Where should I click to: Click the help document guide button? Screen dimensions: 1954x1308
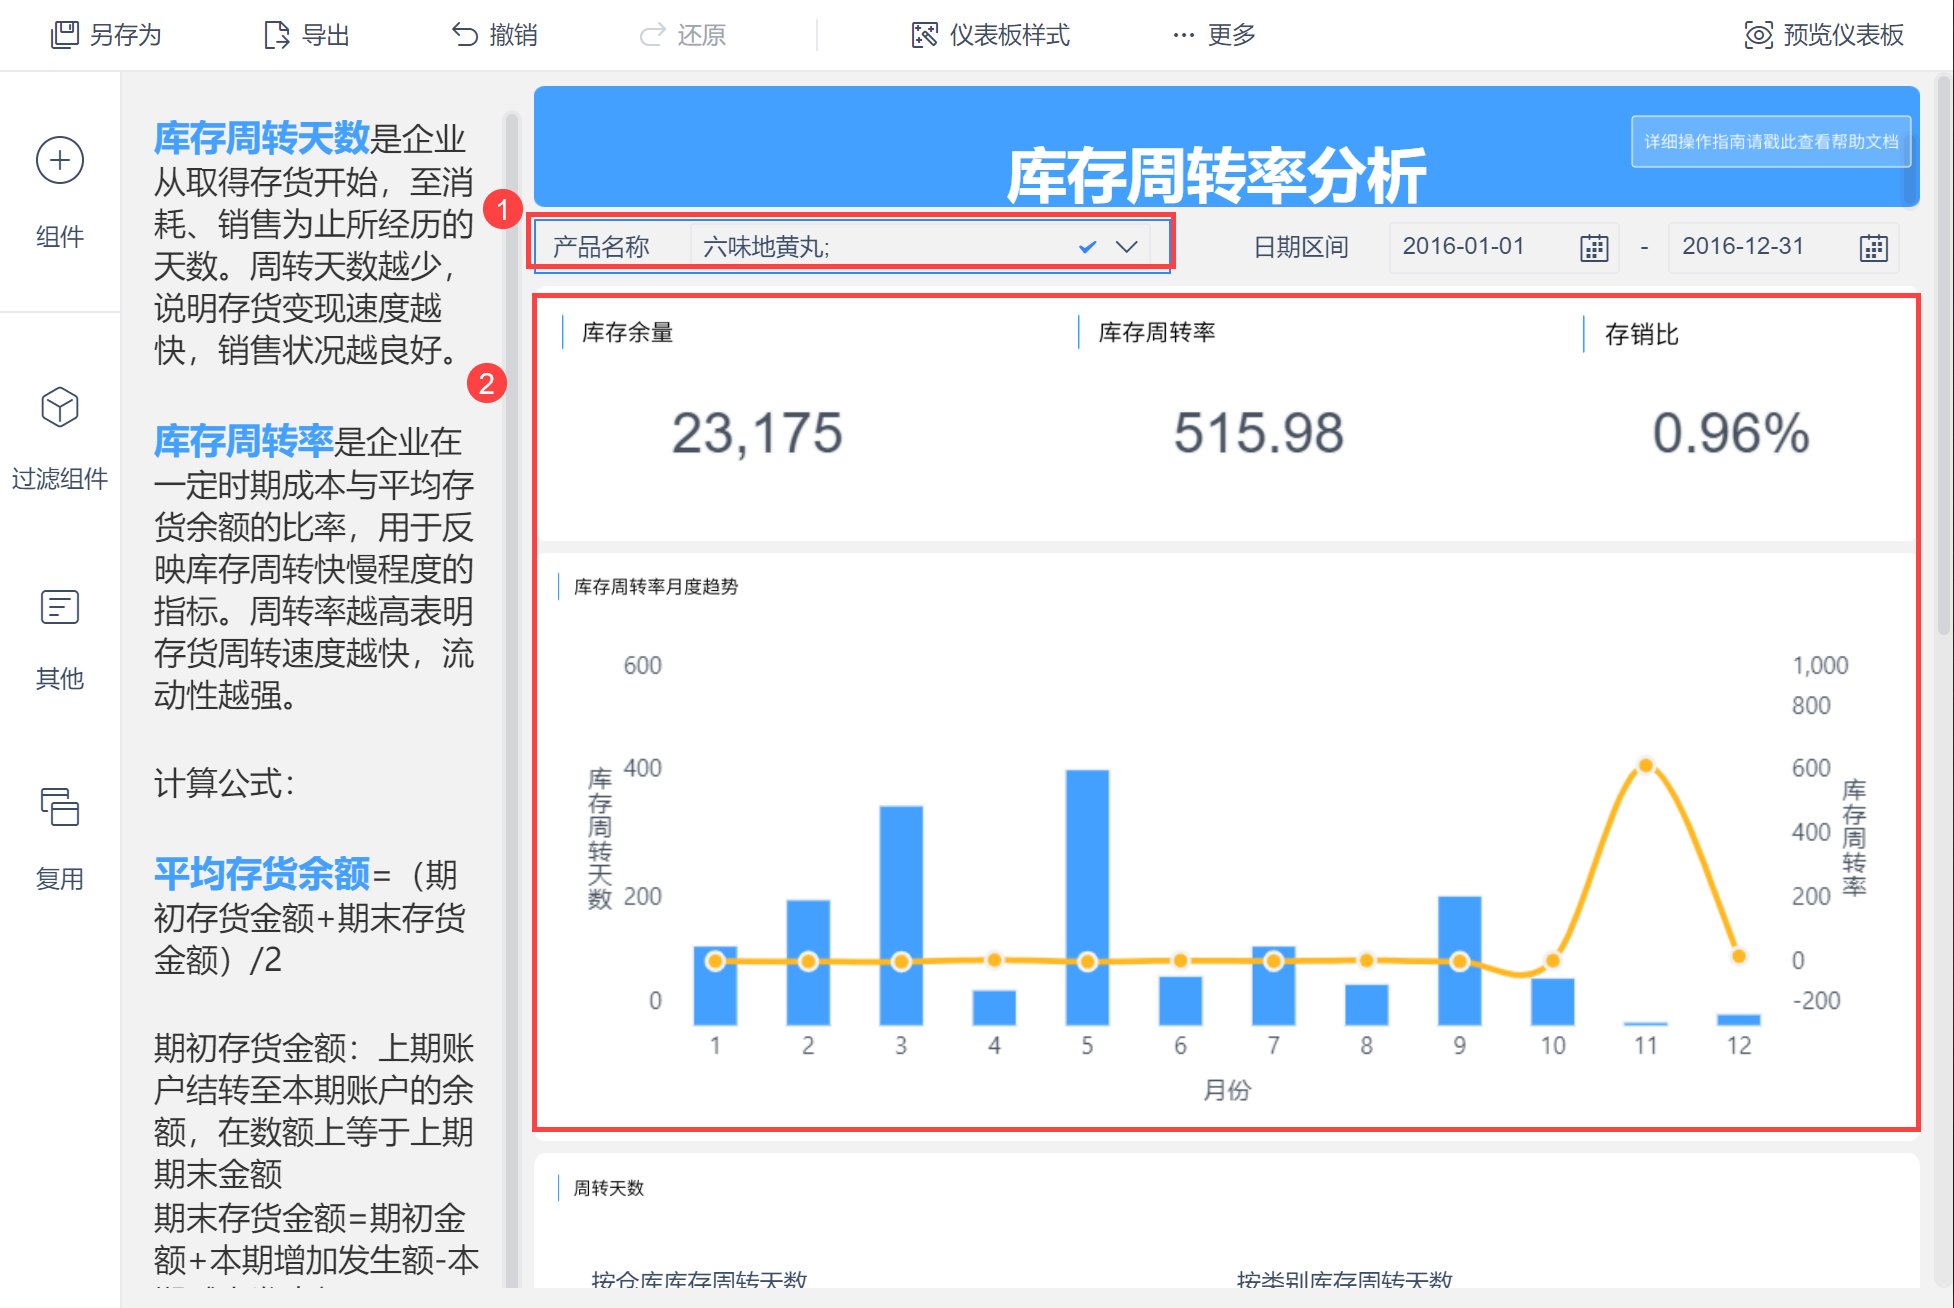point(1771,141)
